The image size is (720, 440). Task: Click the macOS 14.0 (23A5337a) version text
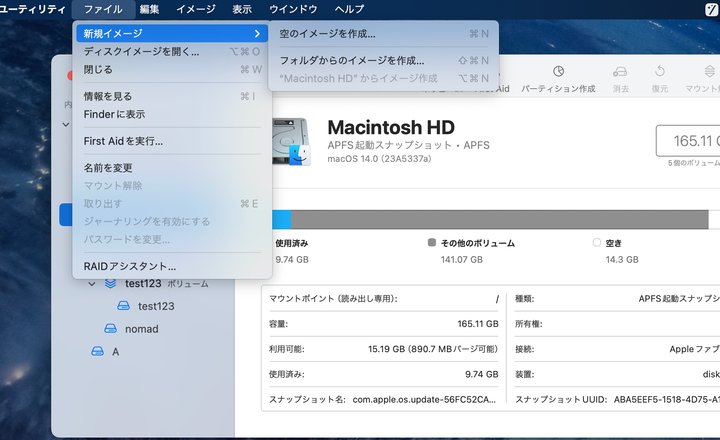379,159
